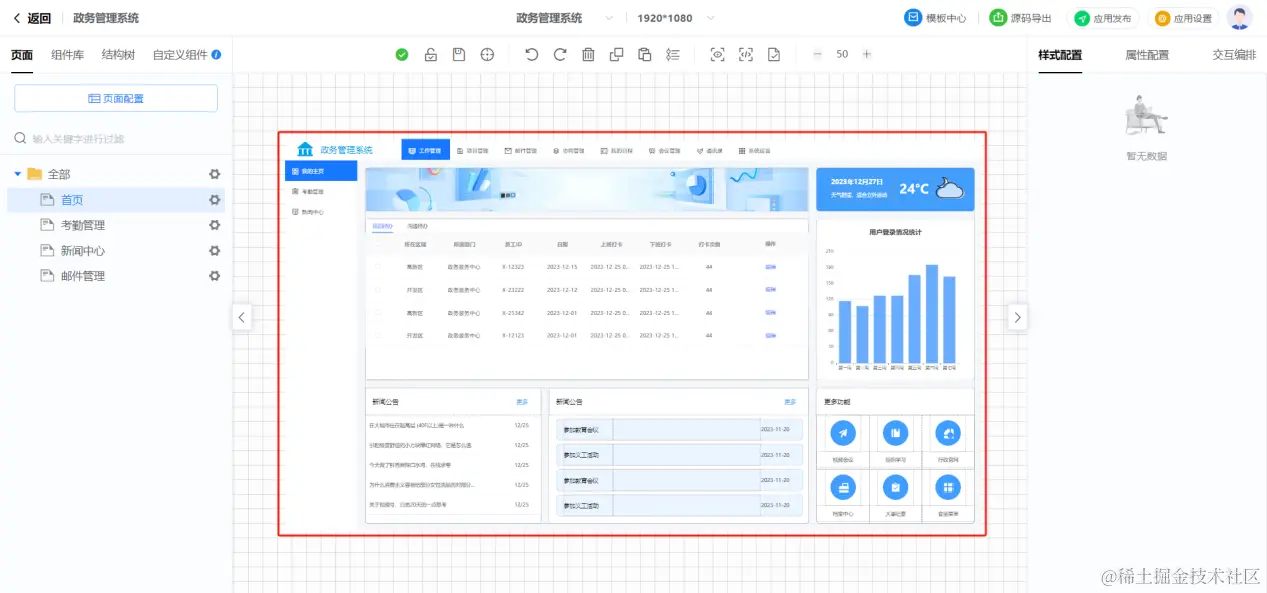
Task: Click the crosshair locate icon in toolbar
Action: point(487,55)
